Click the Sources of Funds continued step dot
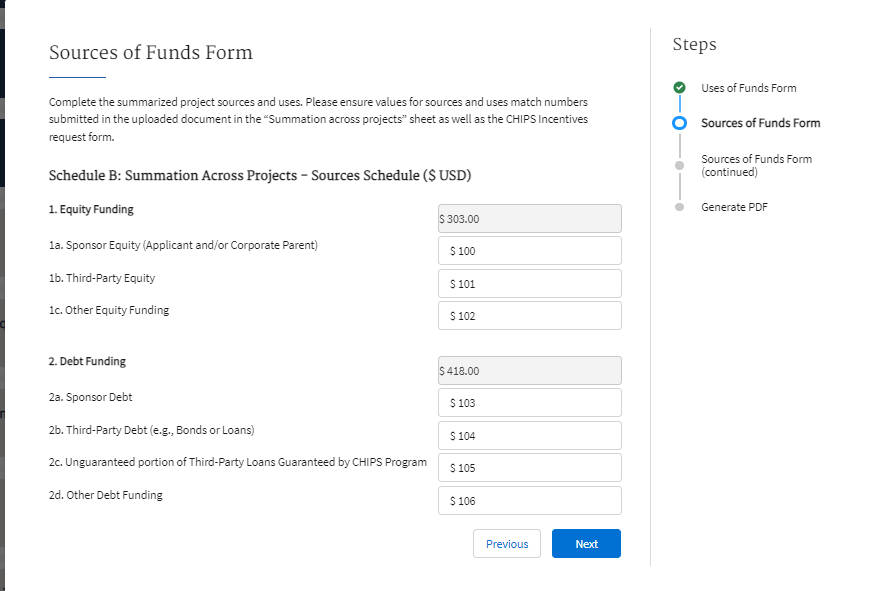 (680, 164)
